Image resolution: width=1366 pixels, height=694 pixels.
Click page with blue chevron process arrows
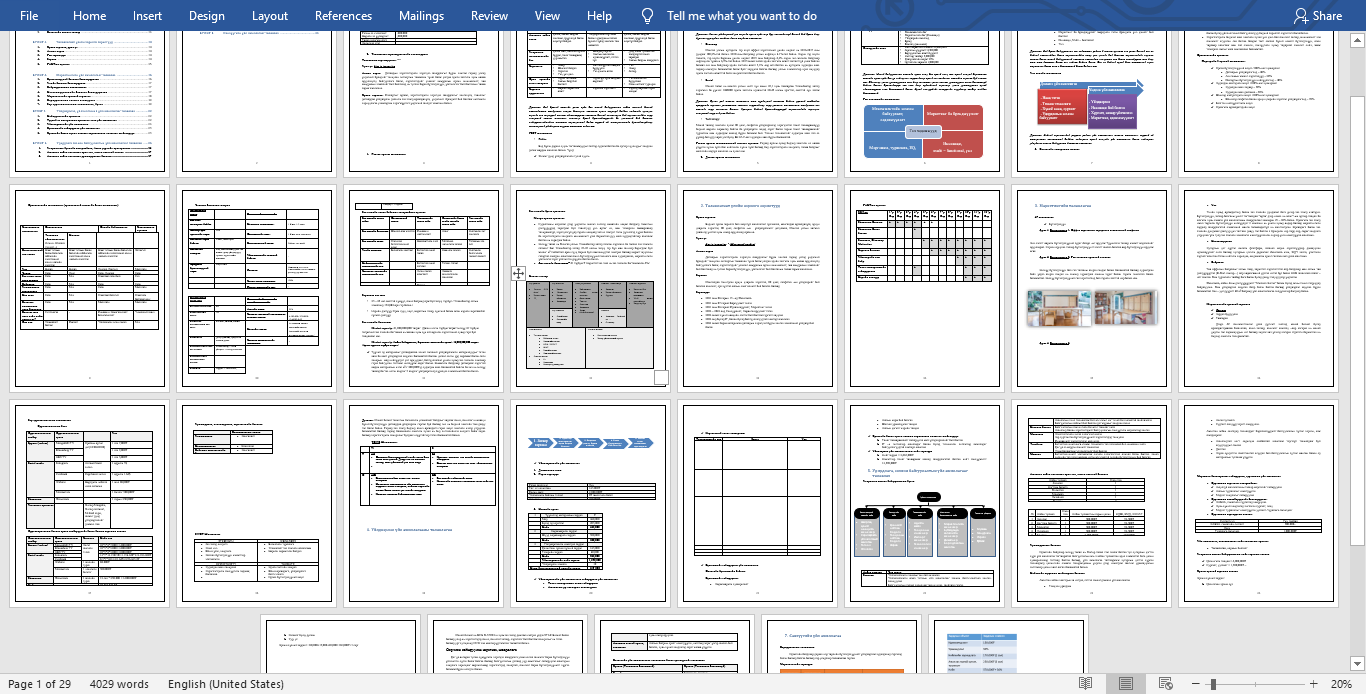[x=590, y=503]
